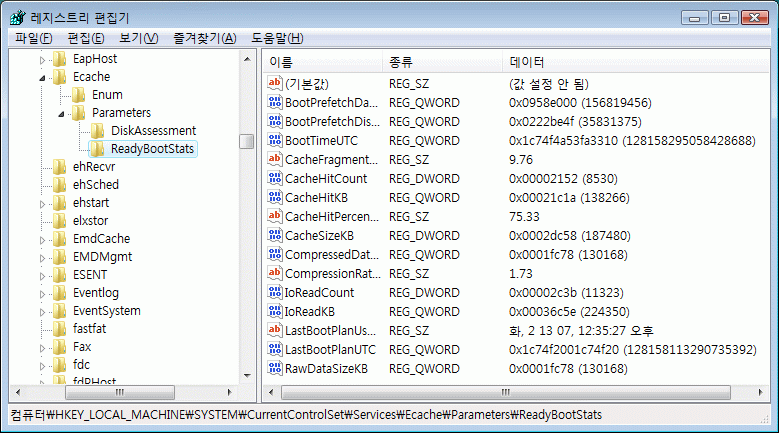The height and width of the screenshot is (433, 779).
Task: Select the LastBootPlanUTC value name
Action: 330,350
